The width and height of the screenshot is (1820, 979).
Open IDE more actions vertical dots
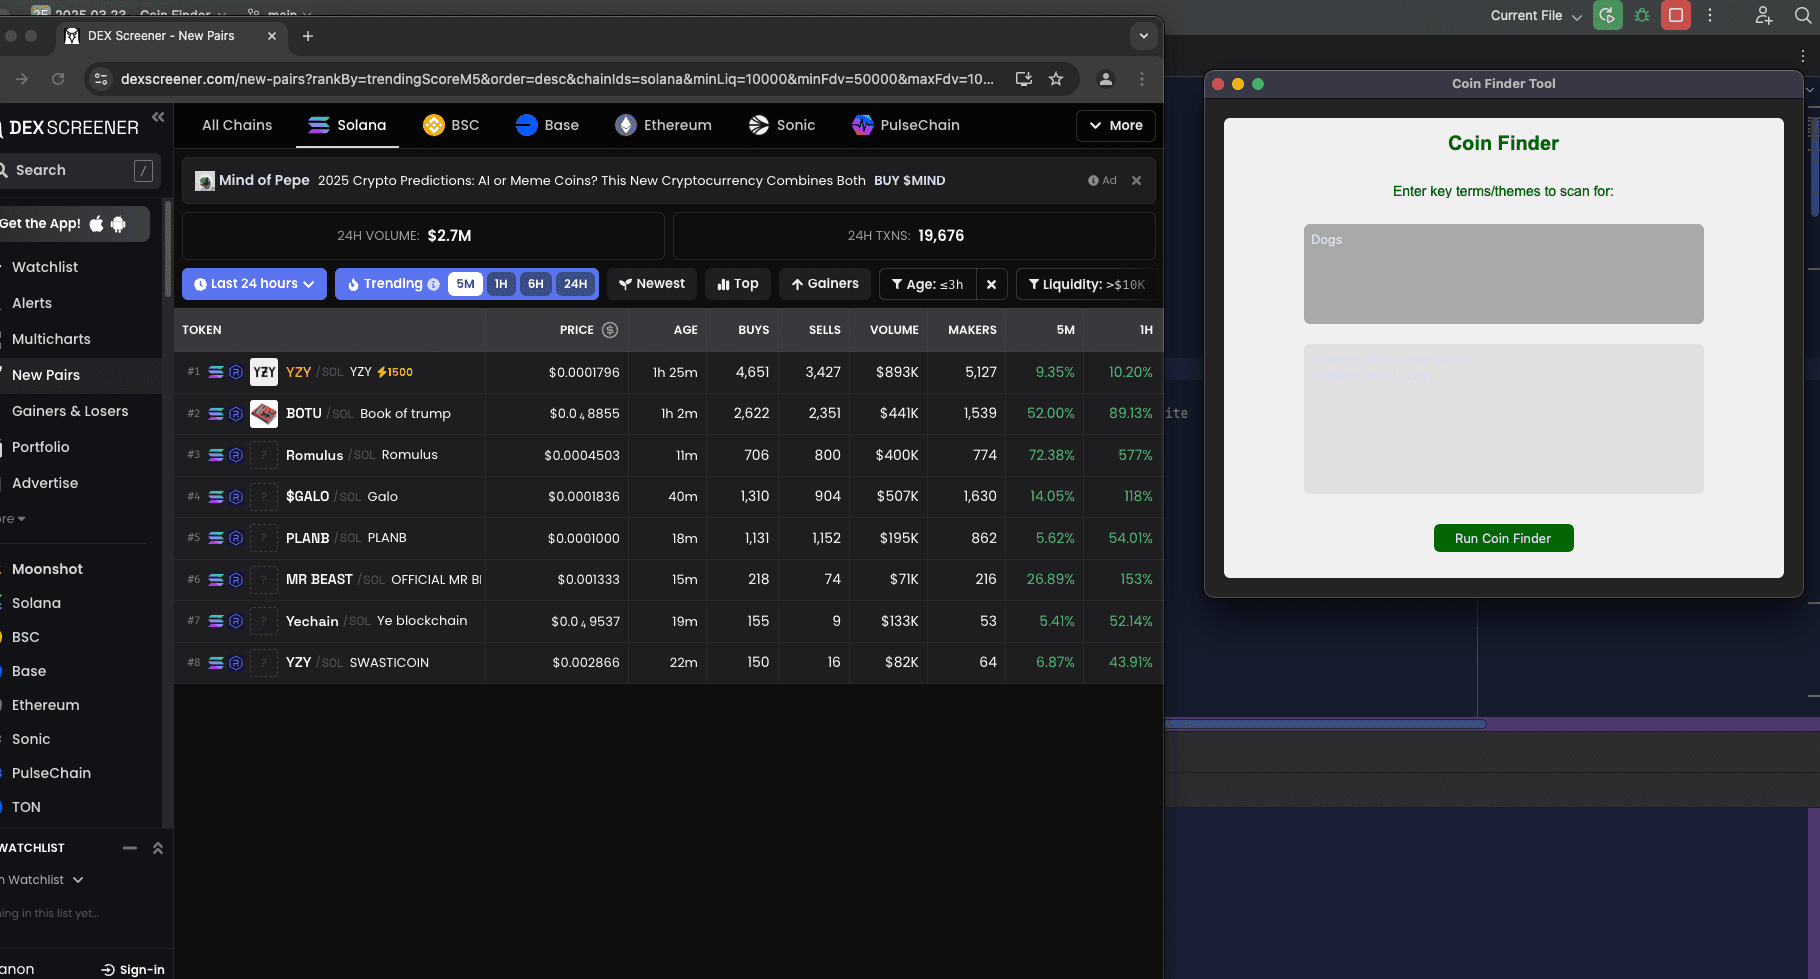point(1710,15)
